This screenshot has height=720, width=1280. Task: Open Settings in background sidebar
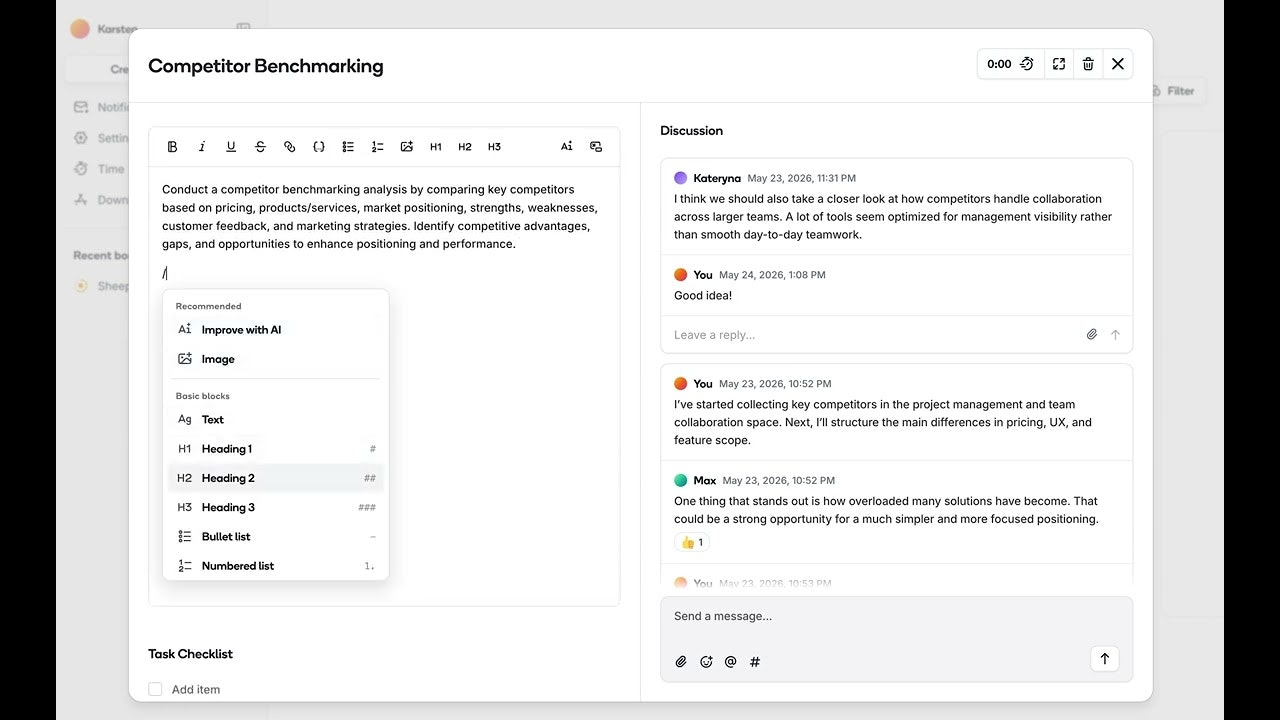pos(102,138)
